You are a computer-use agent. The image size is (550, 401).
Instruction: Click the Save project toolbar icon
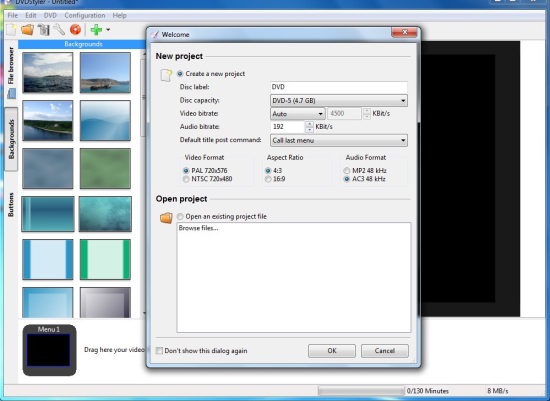point(43,30)
